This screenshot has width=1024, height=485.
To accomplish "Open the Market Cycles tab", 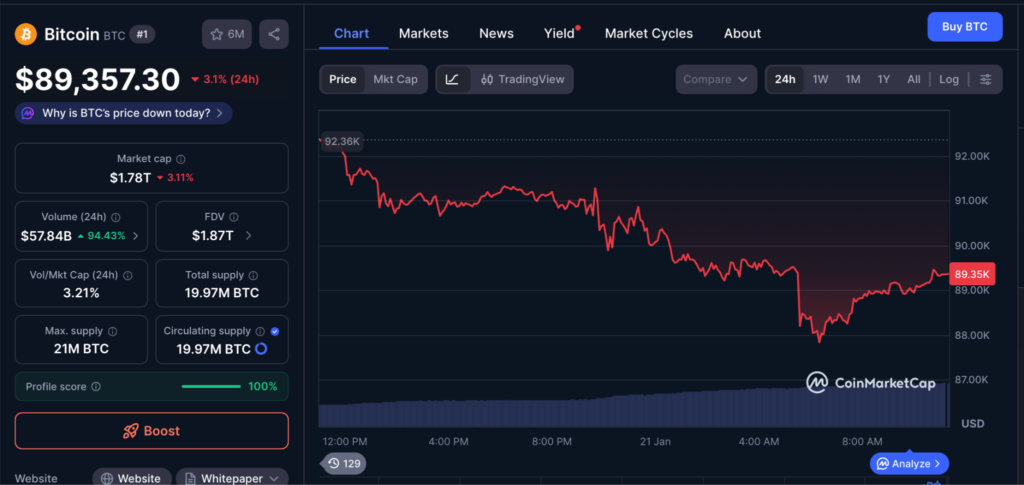I will [648, 33].
